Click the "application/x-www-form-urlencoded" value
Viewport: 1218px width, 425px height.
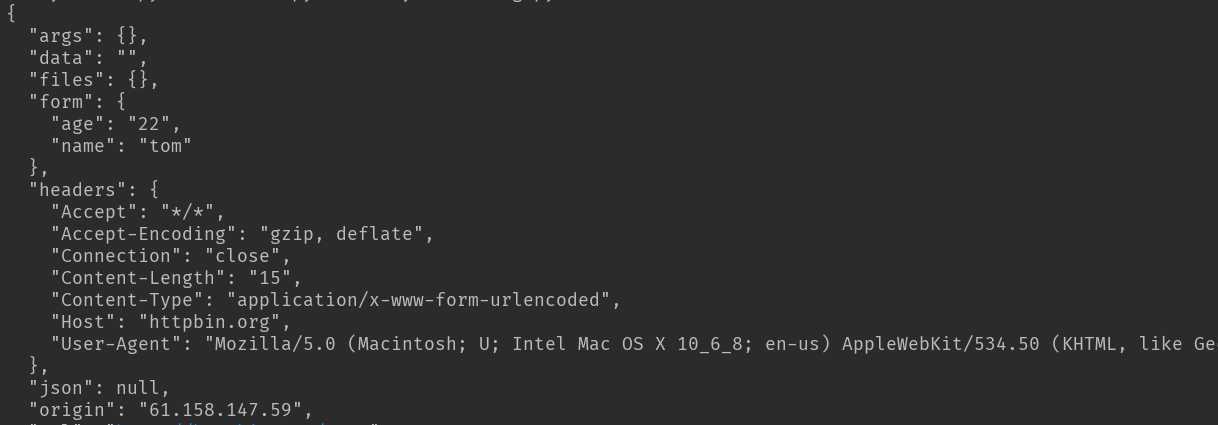pos(418,300)
